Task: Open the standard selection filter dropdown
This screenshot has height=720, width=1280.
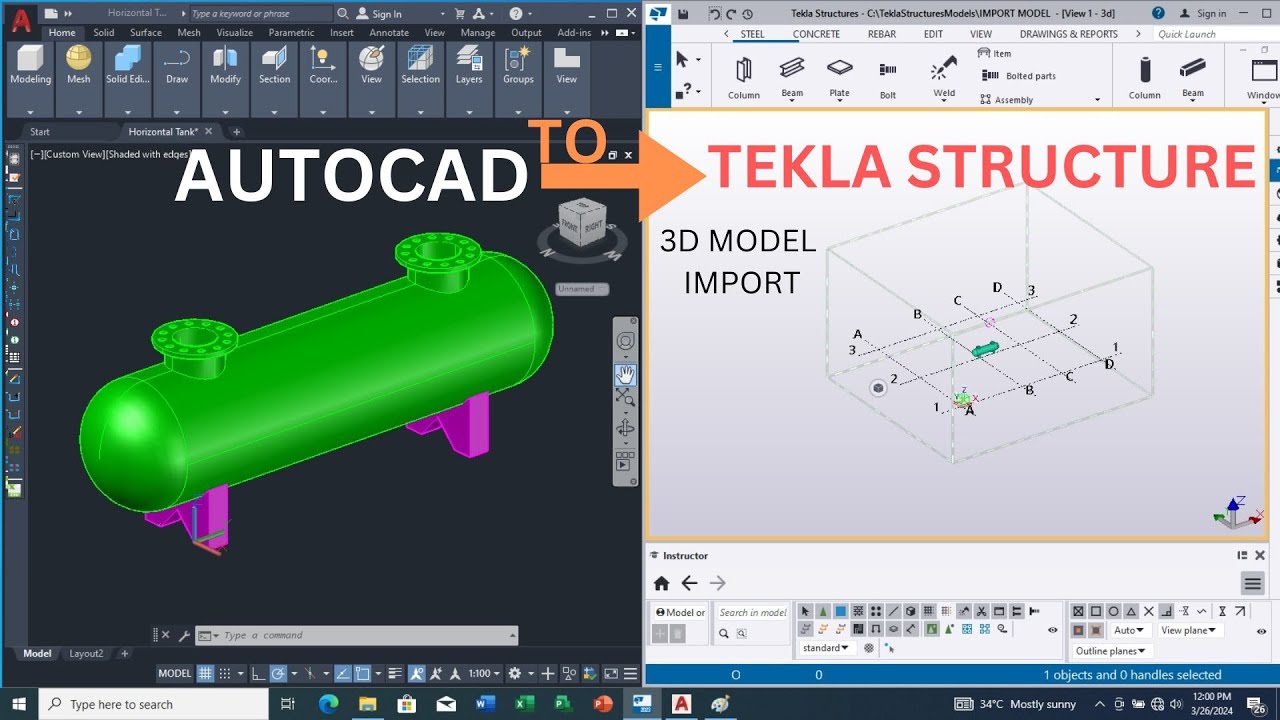Action: [826, 648]
